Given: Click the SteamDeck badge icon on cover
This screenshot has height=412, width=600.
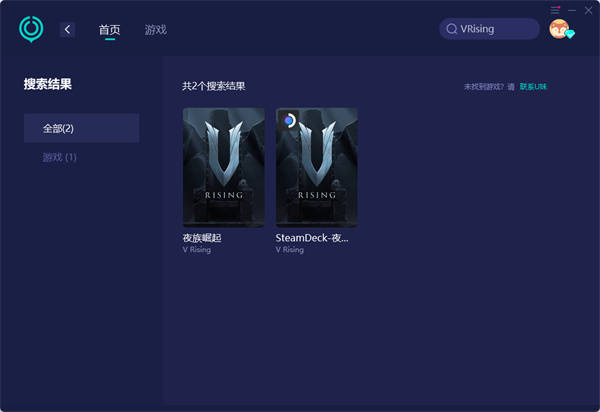Looking at the screenshot, I should [x=289, y=121].
